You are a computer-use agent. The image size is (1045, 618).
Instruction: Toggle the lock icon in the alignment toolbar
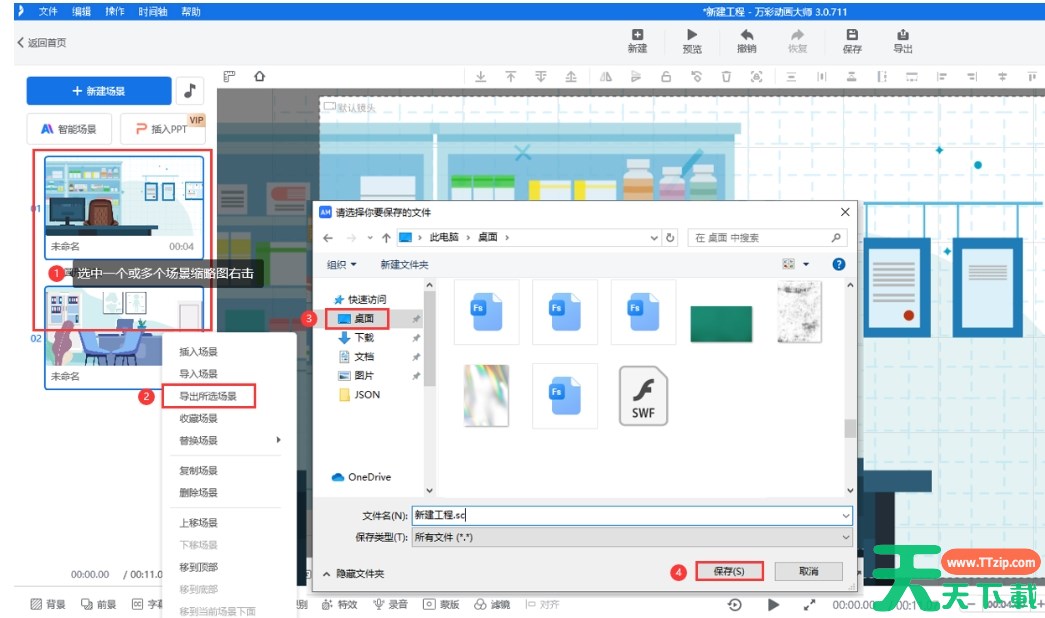pyautogui.click(x=667, y=76)
